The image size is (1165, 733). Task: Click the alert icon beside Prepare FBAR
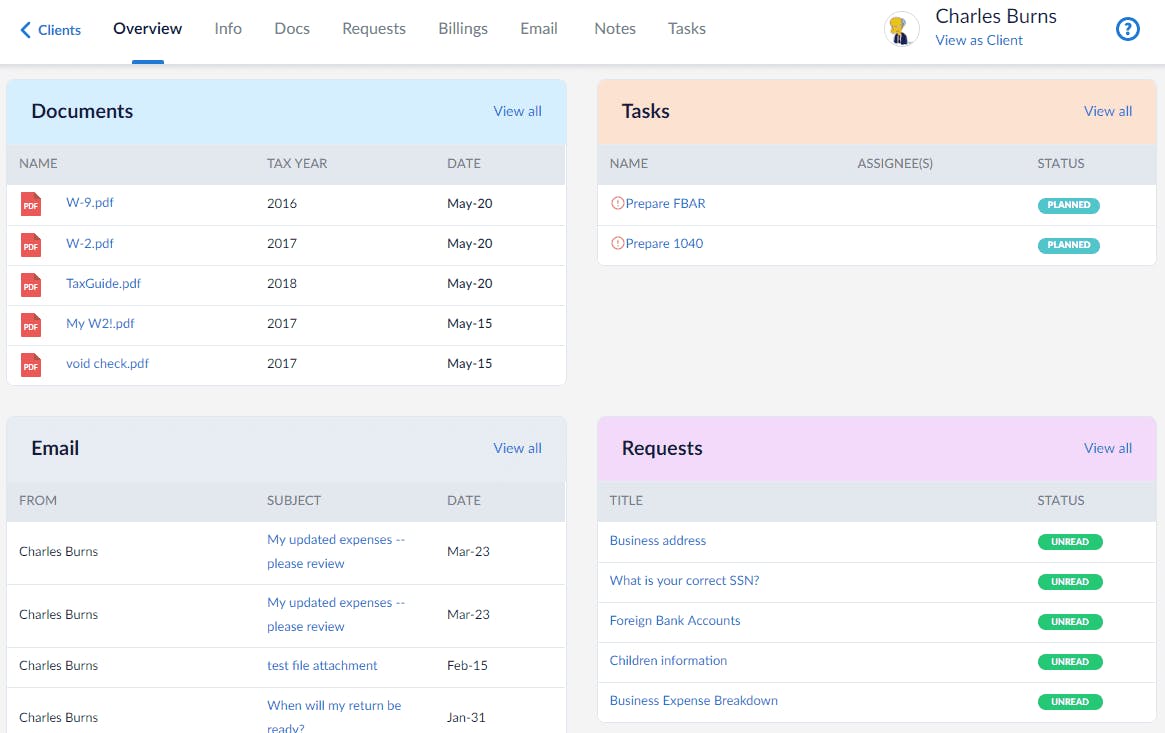(617, 203)
